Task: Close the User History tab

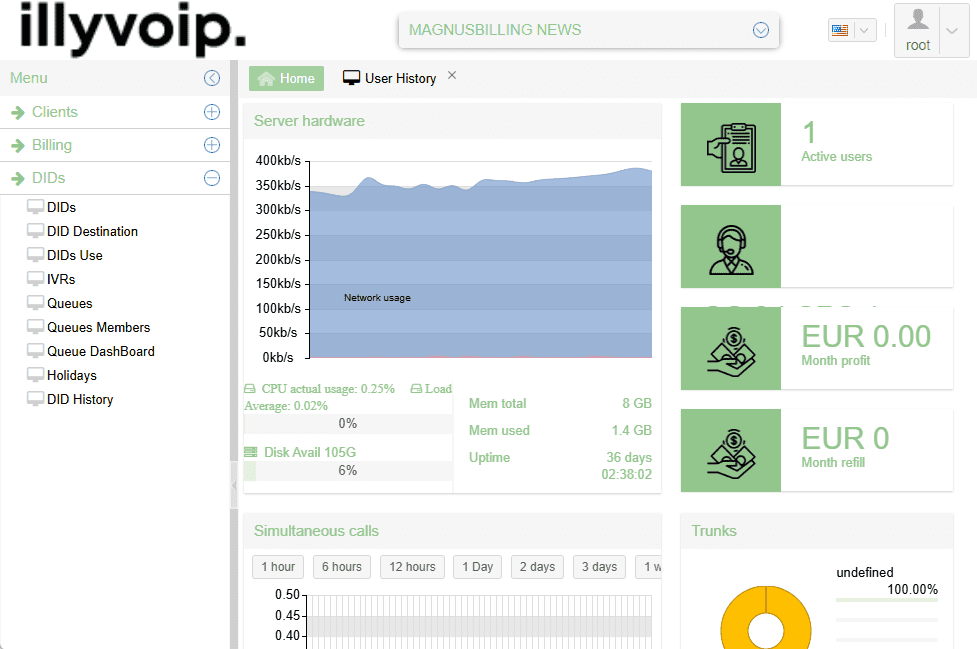Action: tap(452, 75)
